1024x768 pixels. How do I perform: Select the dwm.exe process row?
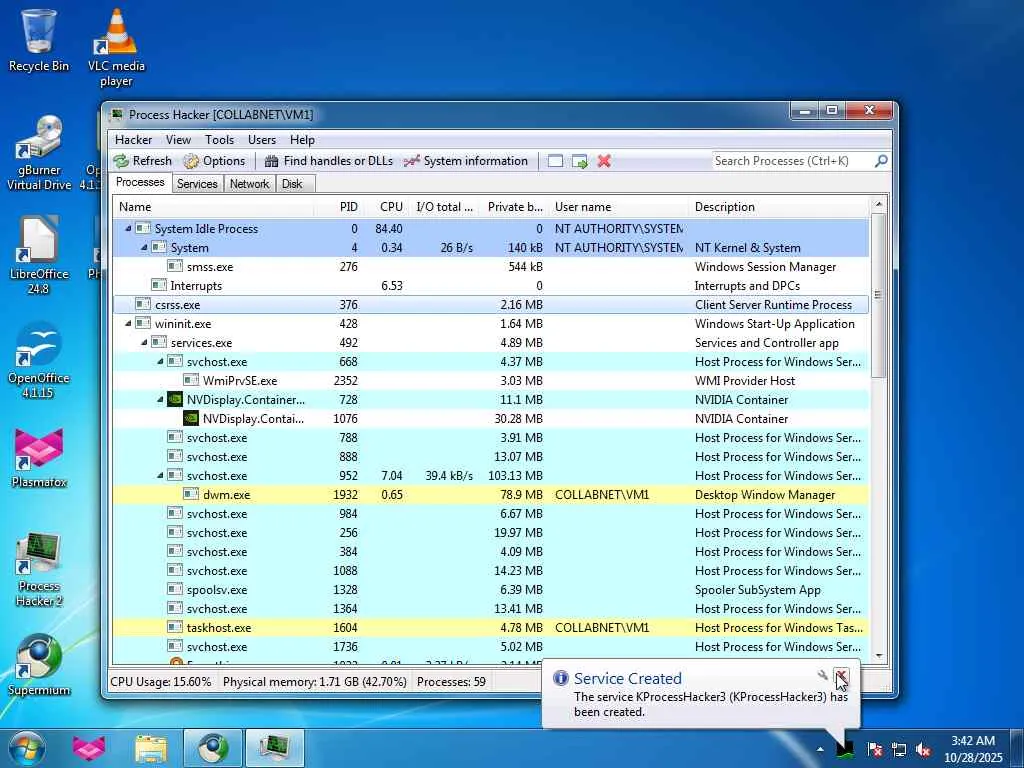[491, 494]
